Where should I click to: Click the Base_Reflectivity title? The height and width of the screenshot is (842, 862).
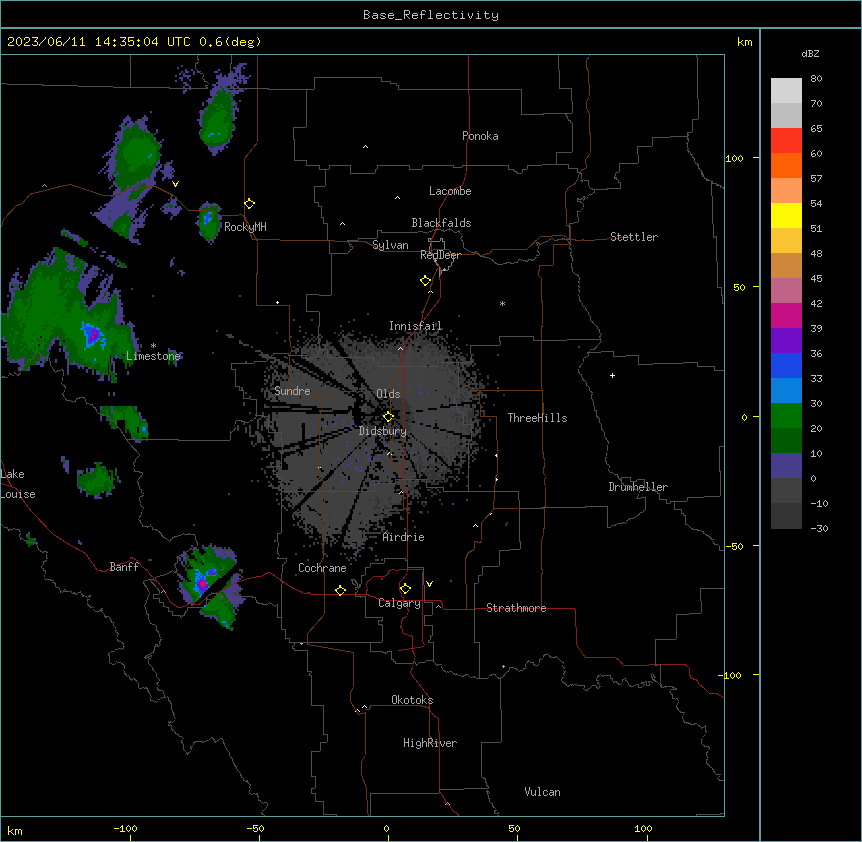pos(431,15)
